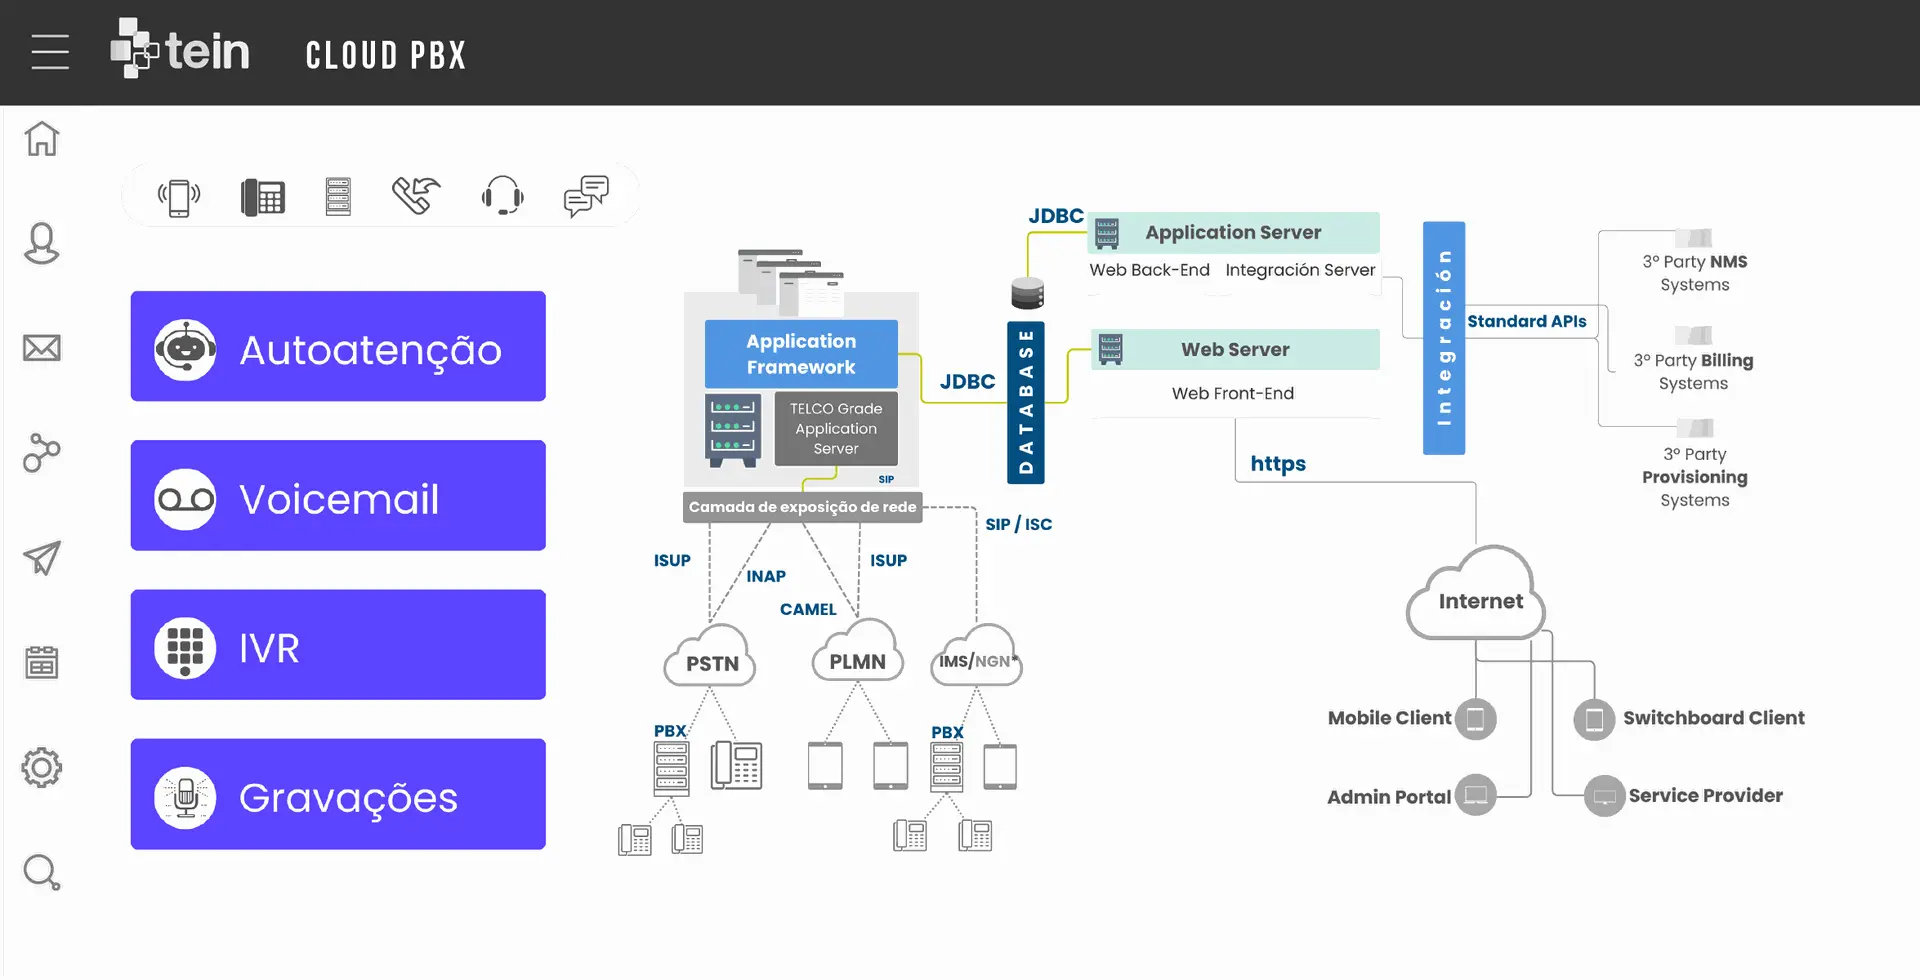Open the share nodes sidebar icon

pos(42,453)
